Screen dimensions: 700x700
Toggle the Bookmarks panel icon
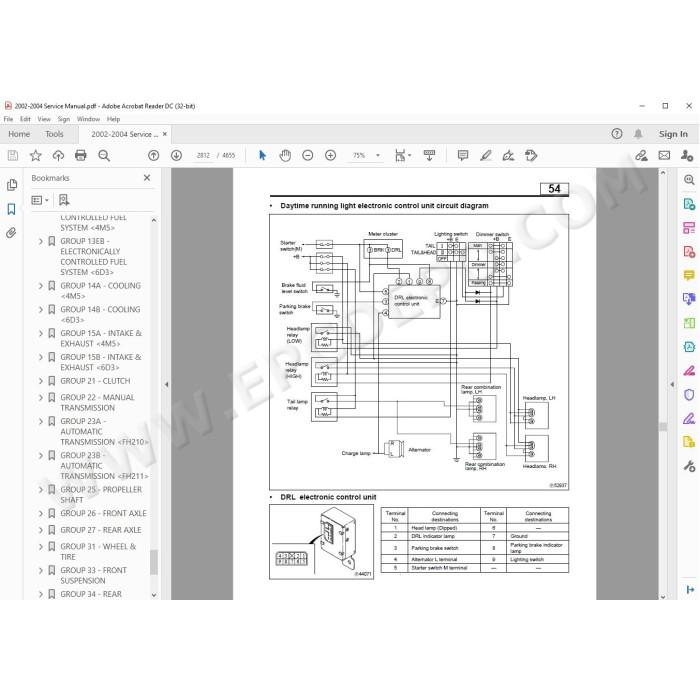pos(12,209)
